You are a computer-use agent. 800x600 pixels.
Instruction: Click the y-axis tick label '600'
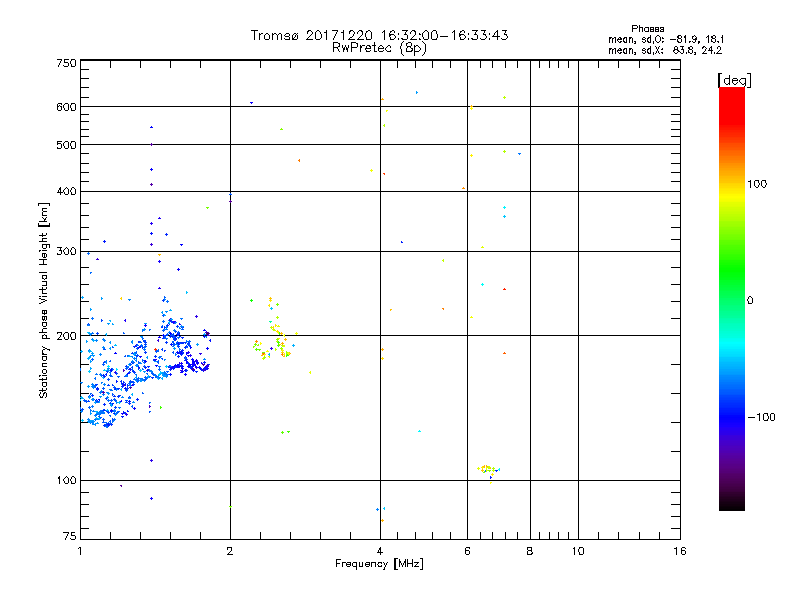pyautogui.click(x=66, y=107)
